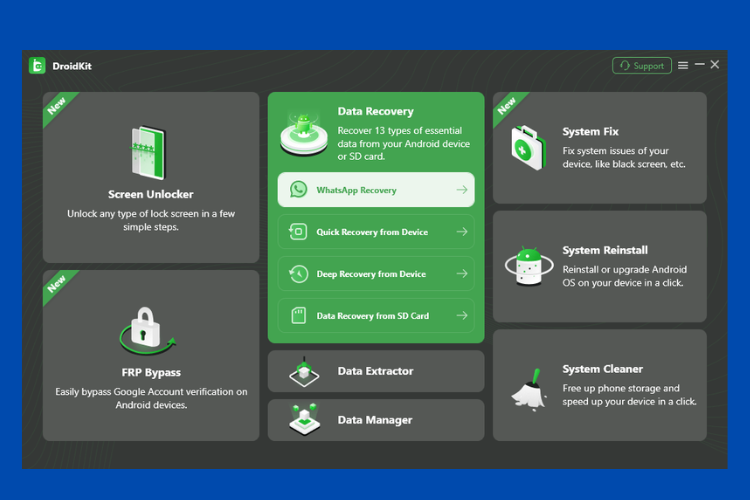Screen dimensions: 750x500
Task: Click the DroidKit title text
Action: tap(72, 66)
